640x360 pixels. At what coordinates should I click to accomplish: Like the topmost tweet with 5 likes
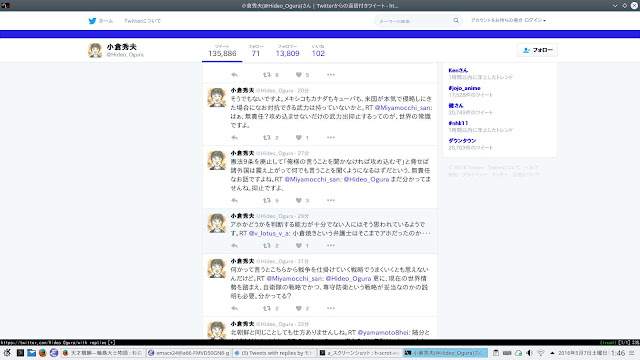299,75
